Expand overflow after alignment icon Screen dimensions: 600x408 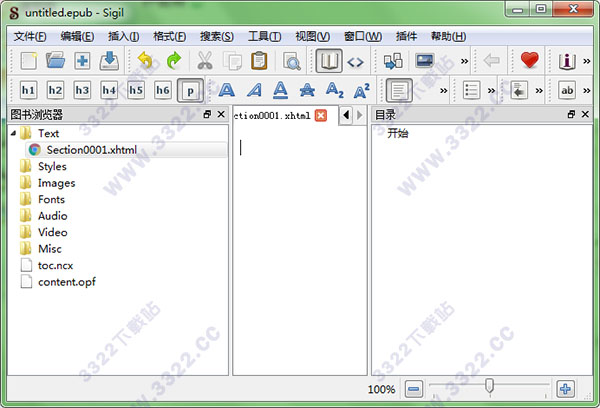coord(443,91)
